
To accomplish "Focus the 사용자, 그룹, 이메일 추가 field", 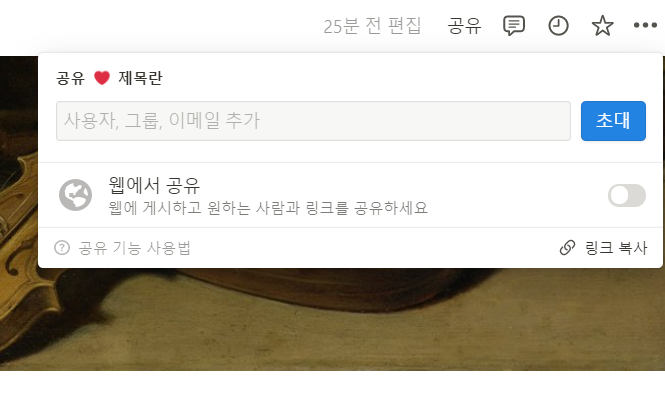I will point(313,121).
